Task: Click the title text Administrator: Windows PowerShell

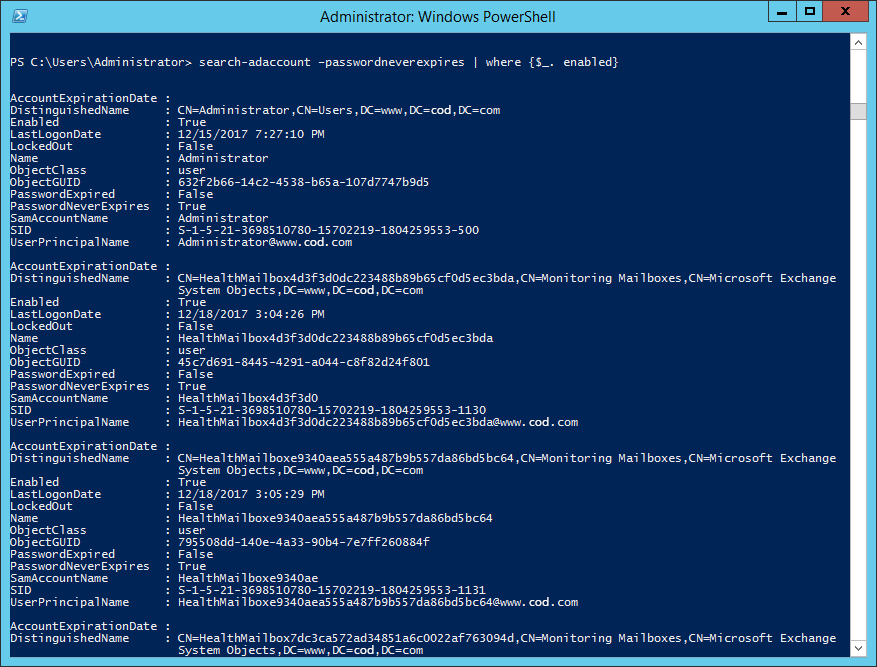Action: (437, 17)
